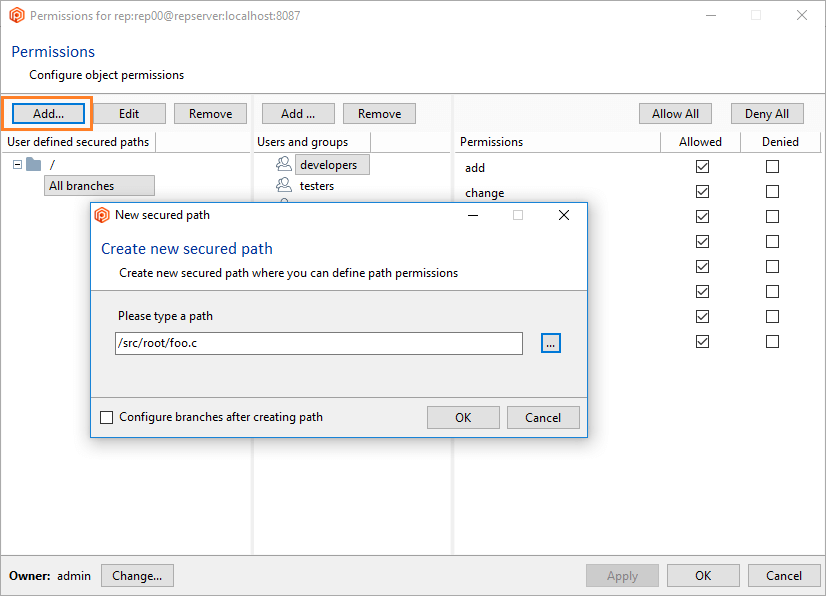Click Permissions column header
826x596 pixels.
557,142
